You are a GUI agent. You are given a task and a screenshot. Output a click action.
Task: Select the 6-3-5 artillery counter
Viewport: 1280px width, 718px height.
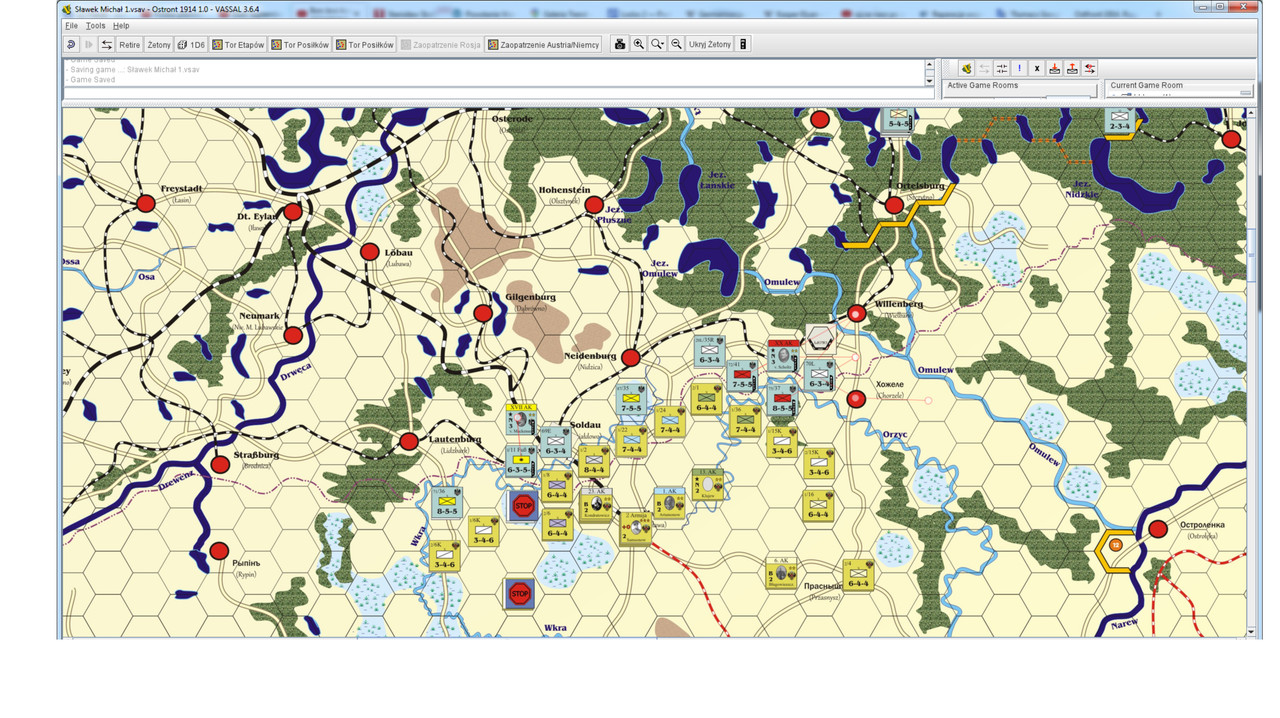(x=519, y=463)
